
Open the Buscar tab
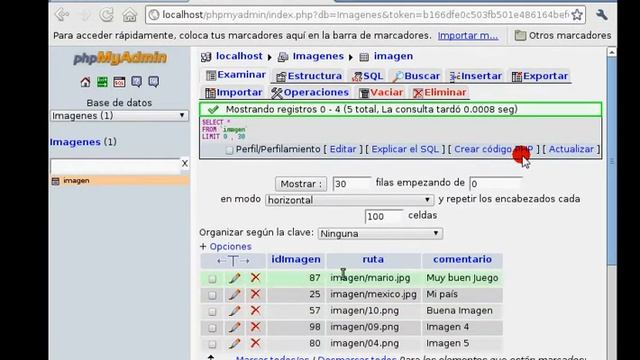417,76
